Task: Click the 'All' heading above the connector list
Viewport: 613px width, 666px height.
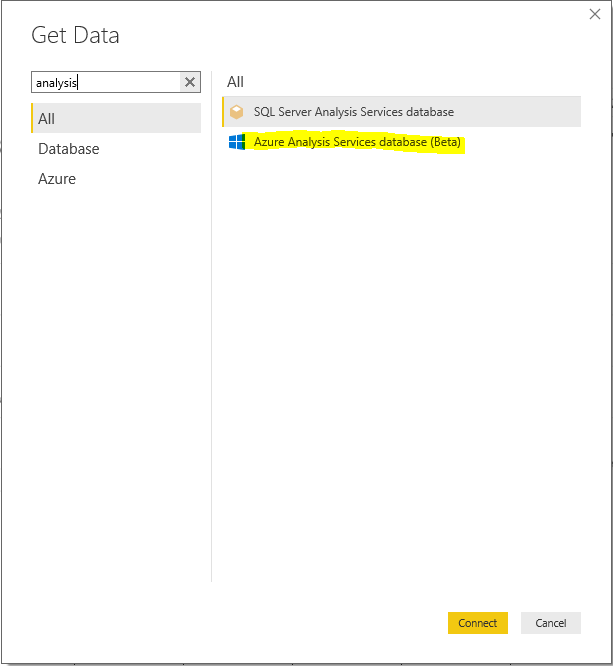Action: pyautogui.click(x=235, y=82)
